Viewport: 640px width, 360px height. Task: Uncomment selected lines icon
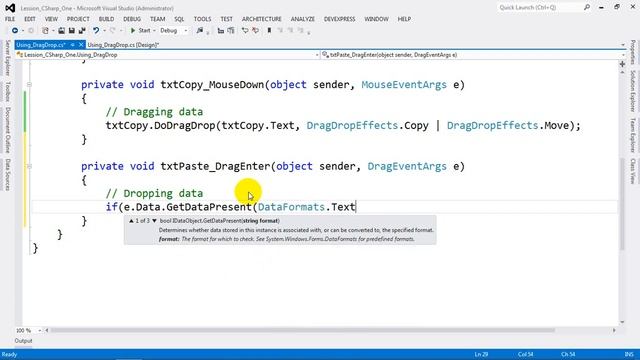tap(256, 31)
